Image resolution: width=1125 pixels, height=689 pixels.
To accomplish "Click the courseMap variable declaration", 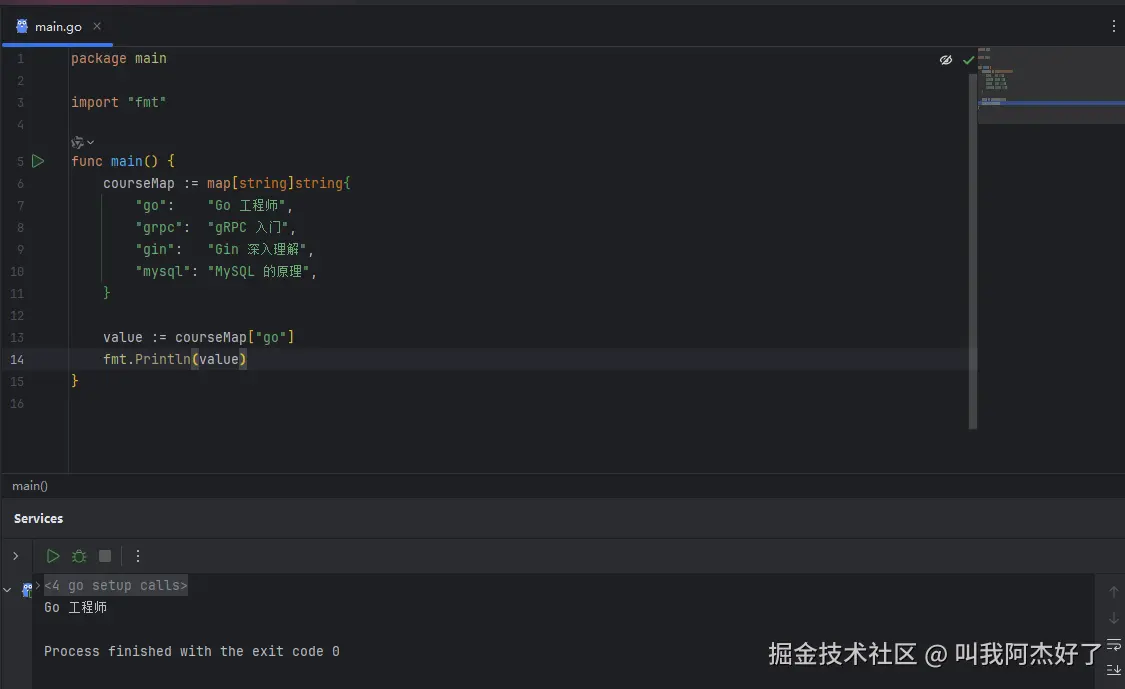I will pyautogui.click(x=138, y=184).
